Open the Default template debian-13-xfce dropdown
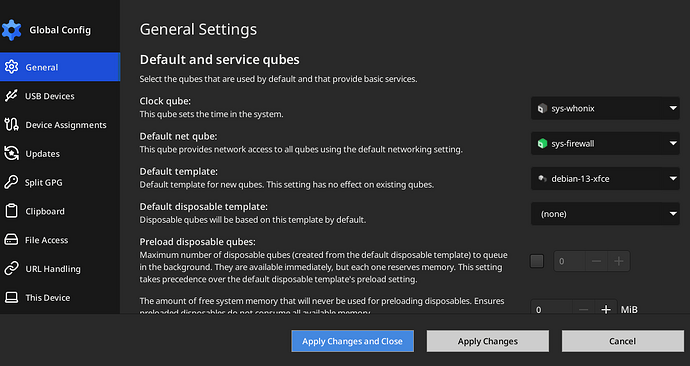The image size is (690, 366). [605, 179]
